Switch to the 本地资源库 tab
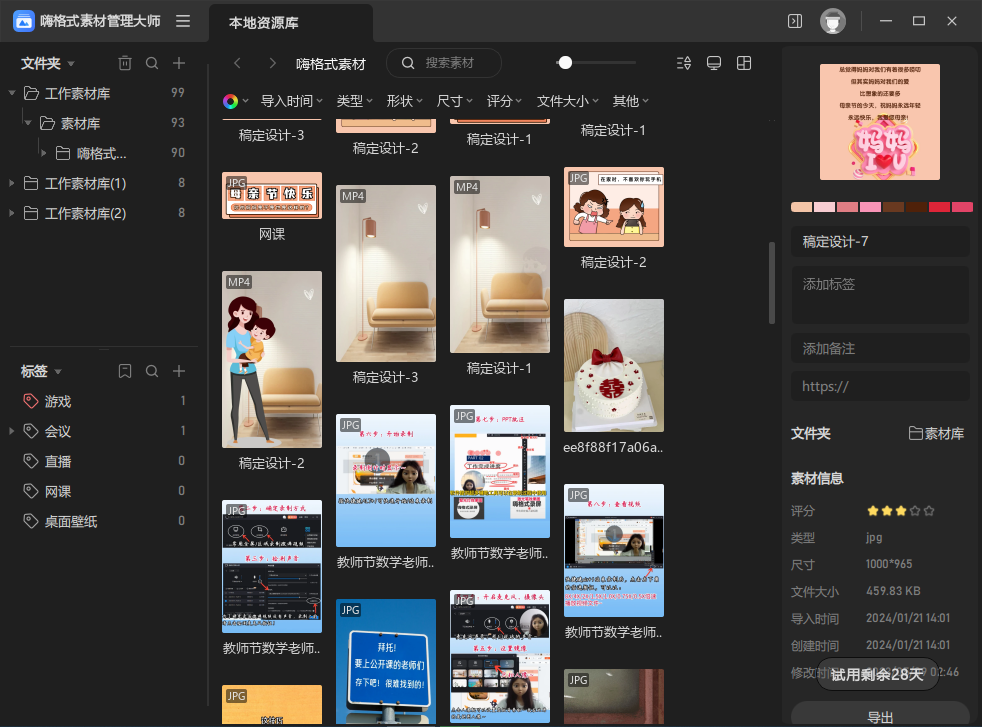982x727 pixels. (291, 23)
